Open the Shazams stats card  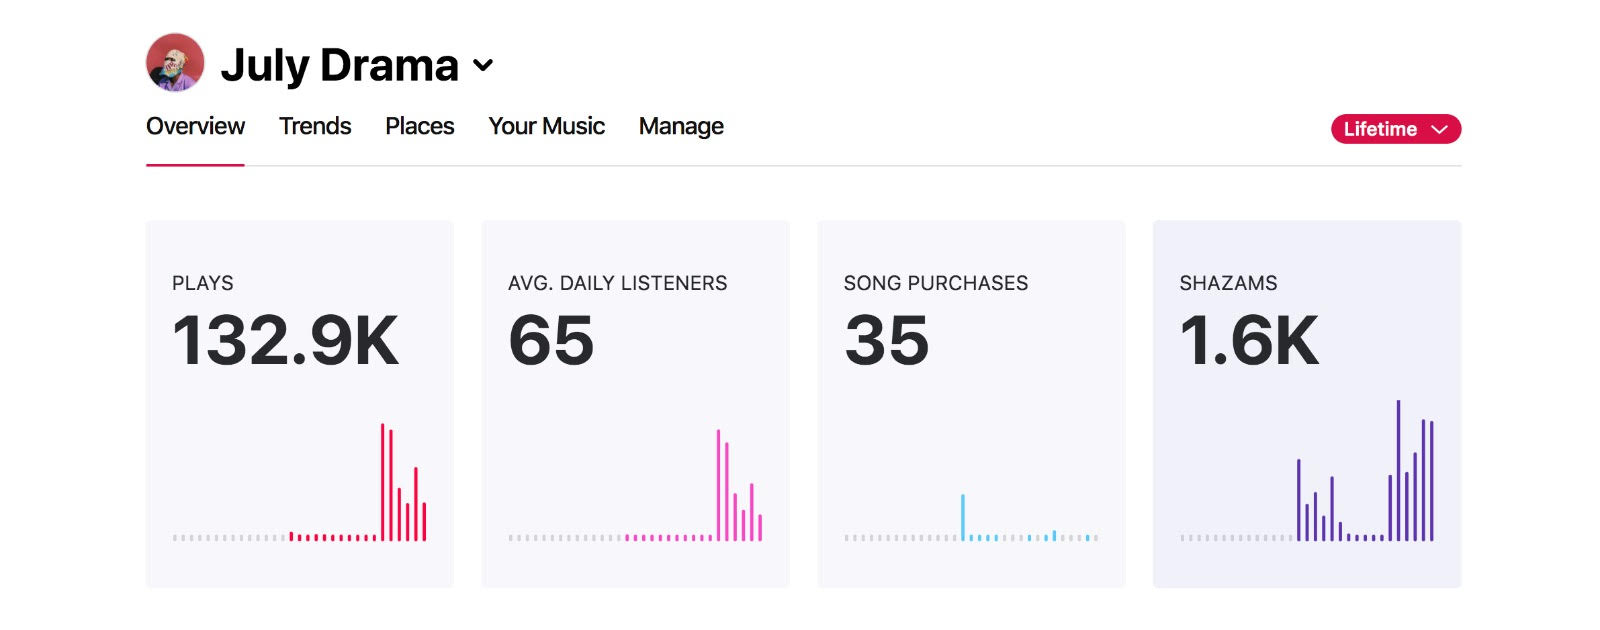(x=1307, y=404)
